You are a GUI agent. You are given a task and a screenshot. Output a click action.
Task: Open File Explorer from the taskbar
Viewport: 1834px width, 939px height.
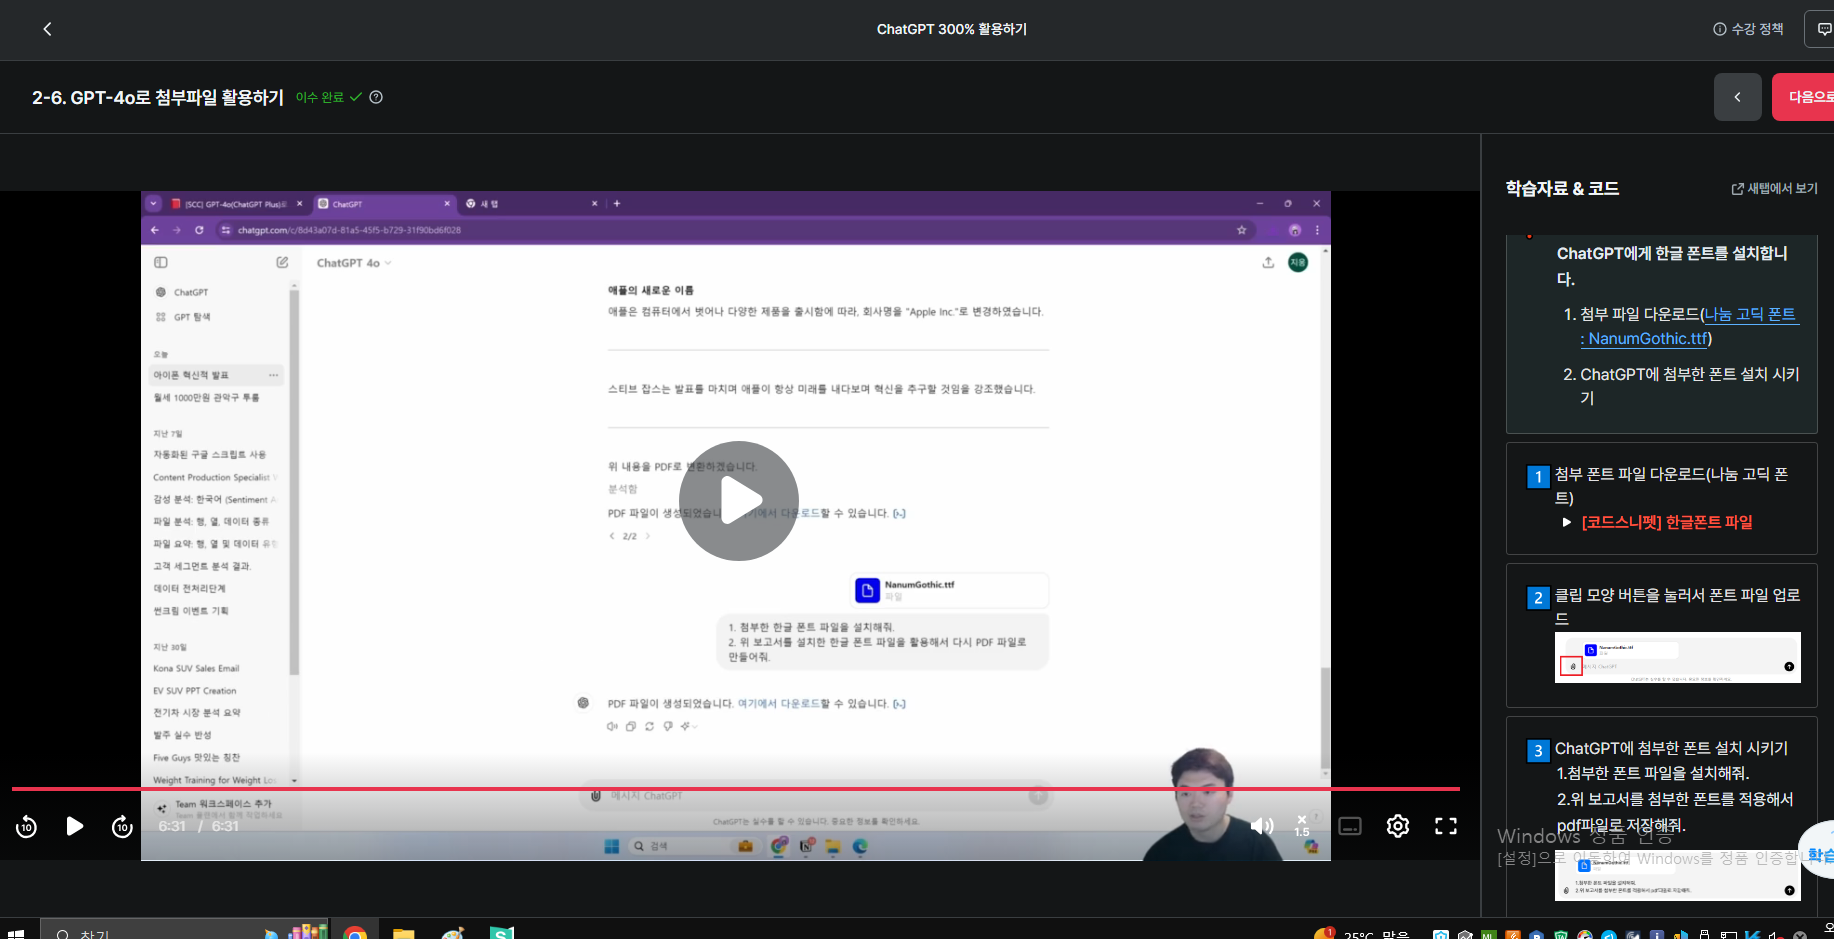[x=403, y=932]
